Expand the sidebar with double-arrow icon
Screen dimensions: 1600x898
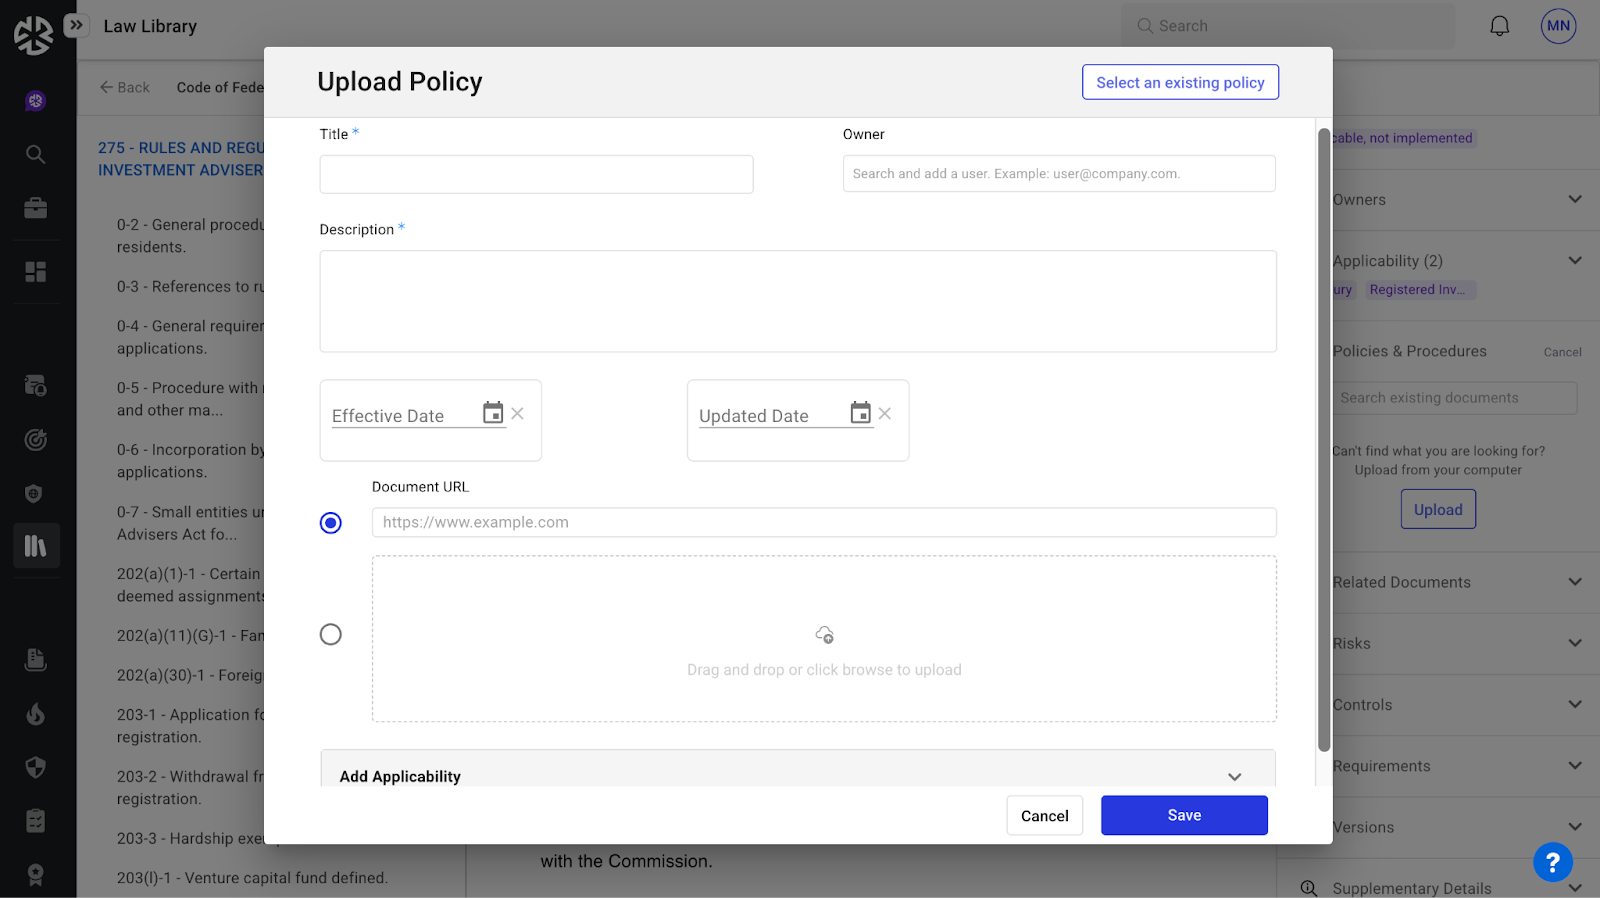(76, 25)
